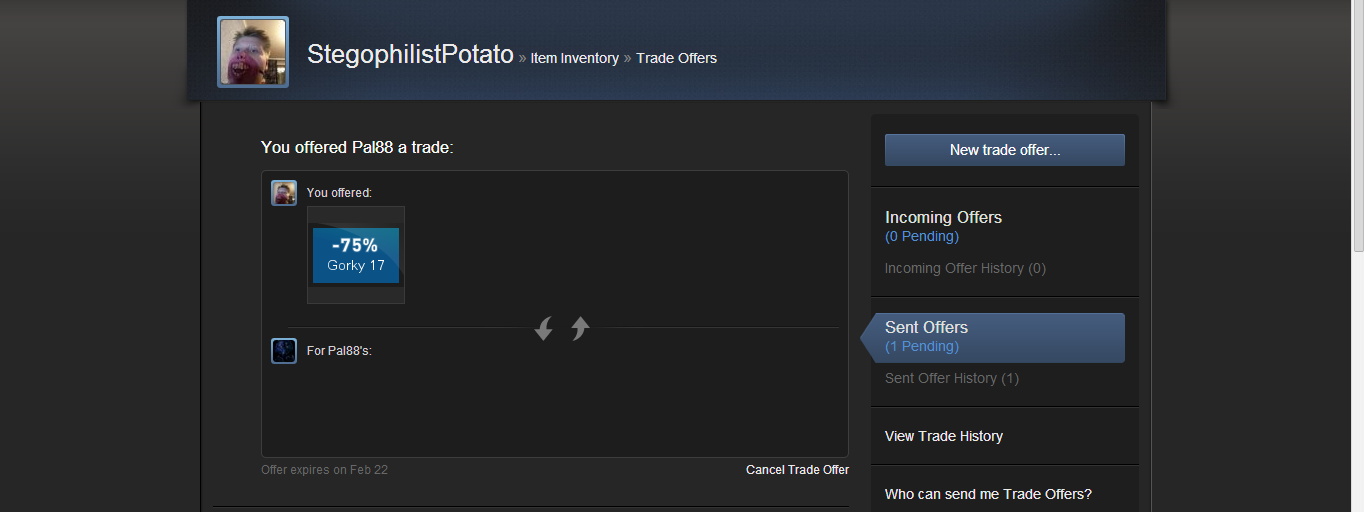Click the up arrow trade icon
This screenshot has width=1364, height=512.
click(580, 328)
